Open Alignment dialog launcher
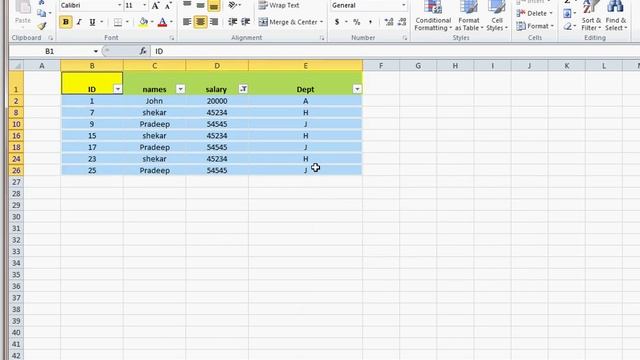Image resolution: width=640 pixels, height=360 pixels. pyautogui.click(x=322, y=38)
